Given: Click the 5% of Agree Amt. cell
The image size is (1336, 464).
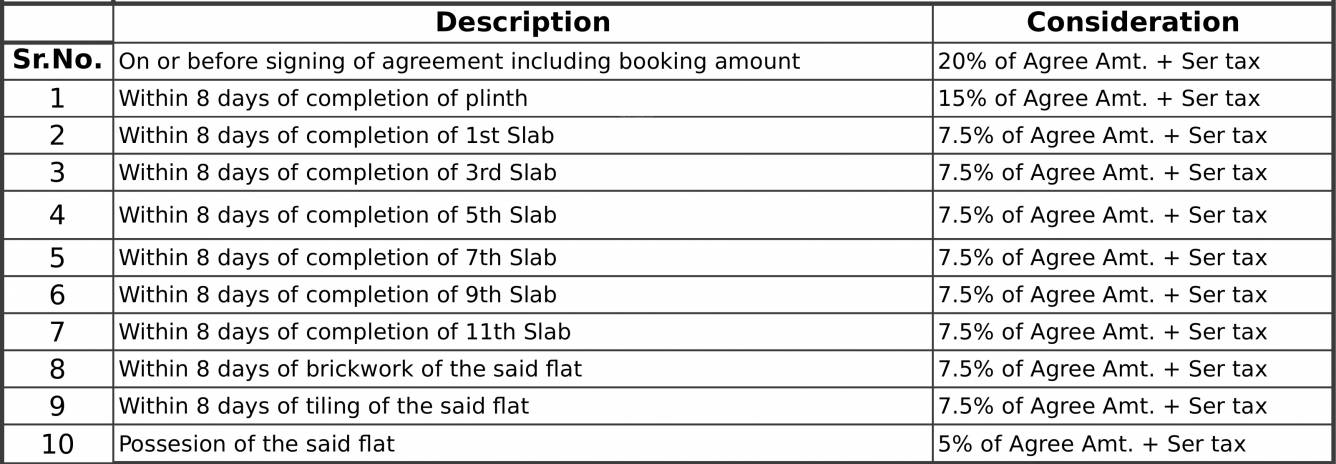Looking at the screenshot, I should (1133, 443).
